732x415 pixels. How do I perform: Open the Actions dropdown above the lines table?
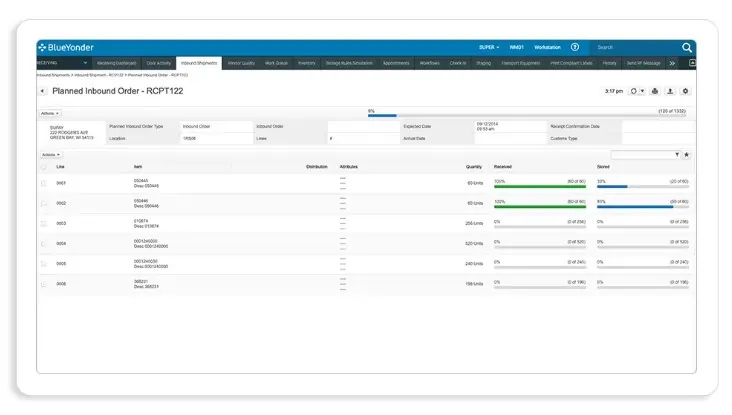point(51,155)
